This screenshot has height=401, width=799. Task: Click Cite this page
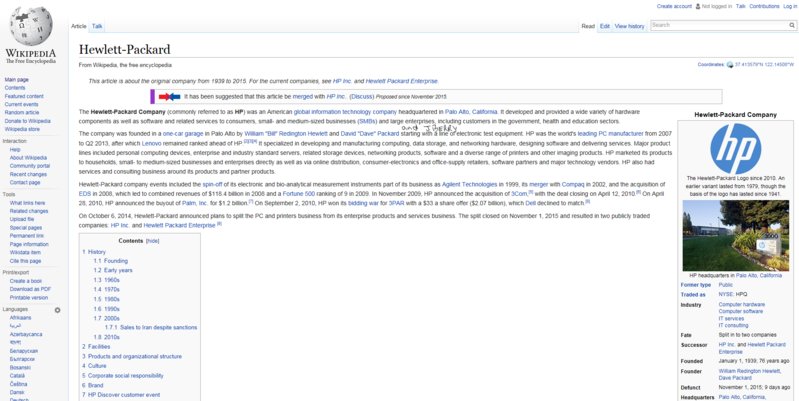pos(25,261)
